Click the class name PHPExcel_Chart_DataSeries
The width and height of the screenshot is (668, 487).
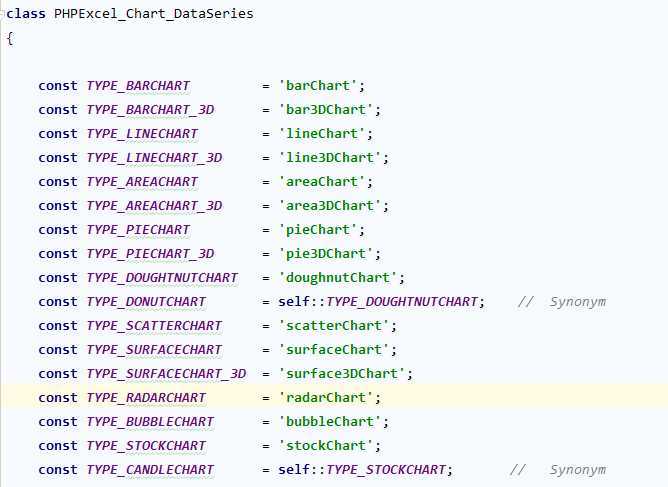coord(154,14)
